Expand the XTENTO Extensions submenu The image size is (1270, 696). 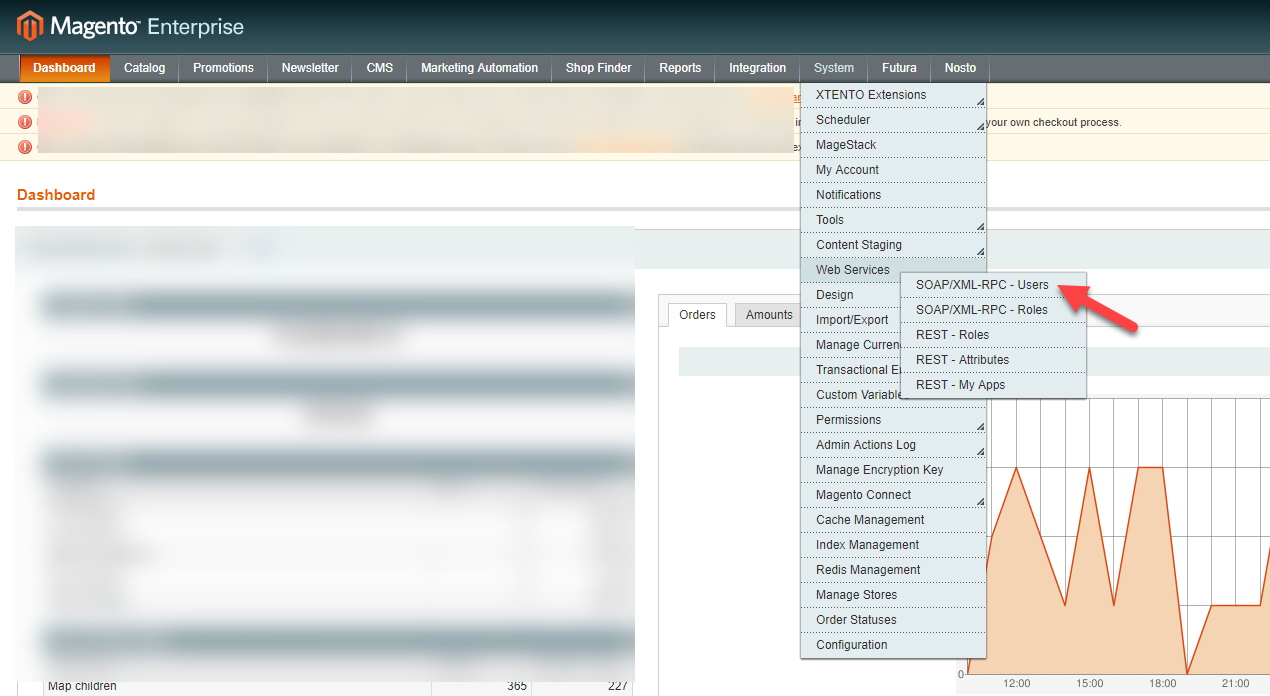click(x=894, y=95)
